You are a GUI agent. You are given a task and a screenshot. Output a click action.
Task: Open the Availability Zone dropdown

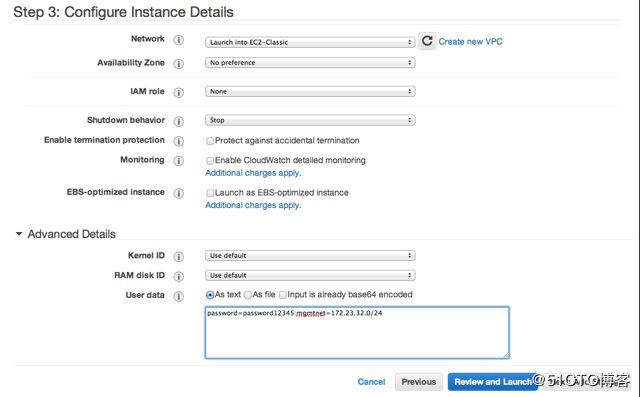[x=310, y=63]
